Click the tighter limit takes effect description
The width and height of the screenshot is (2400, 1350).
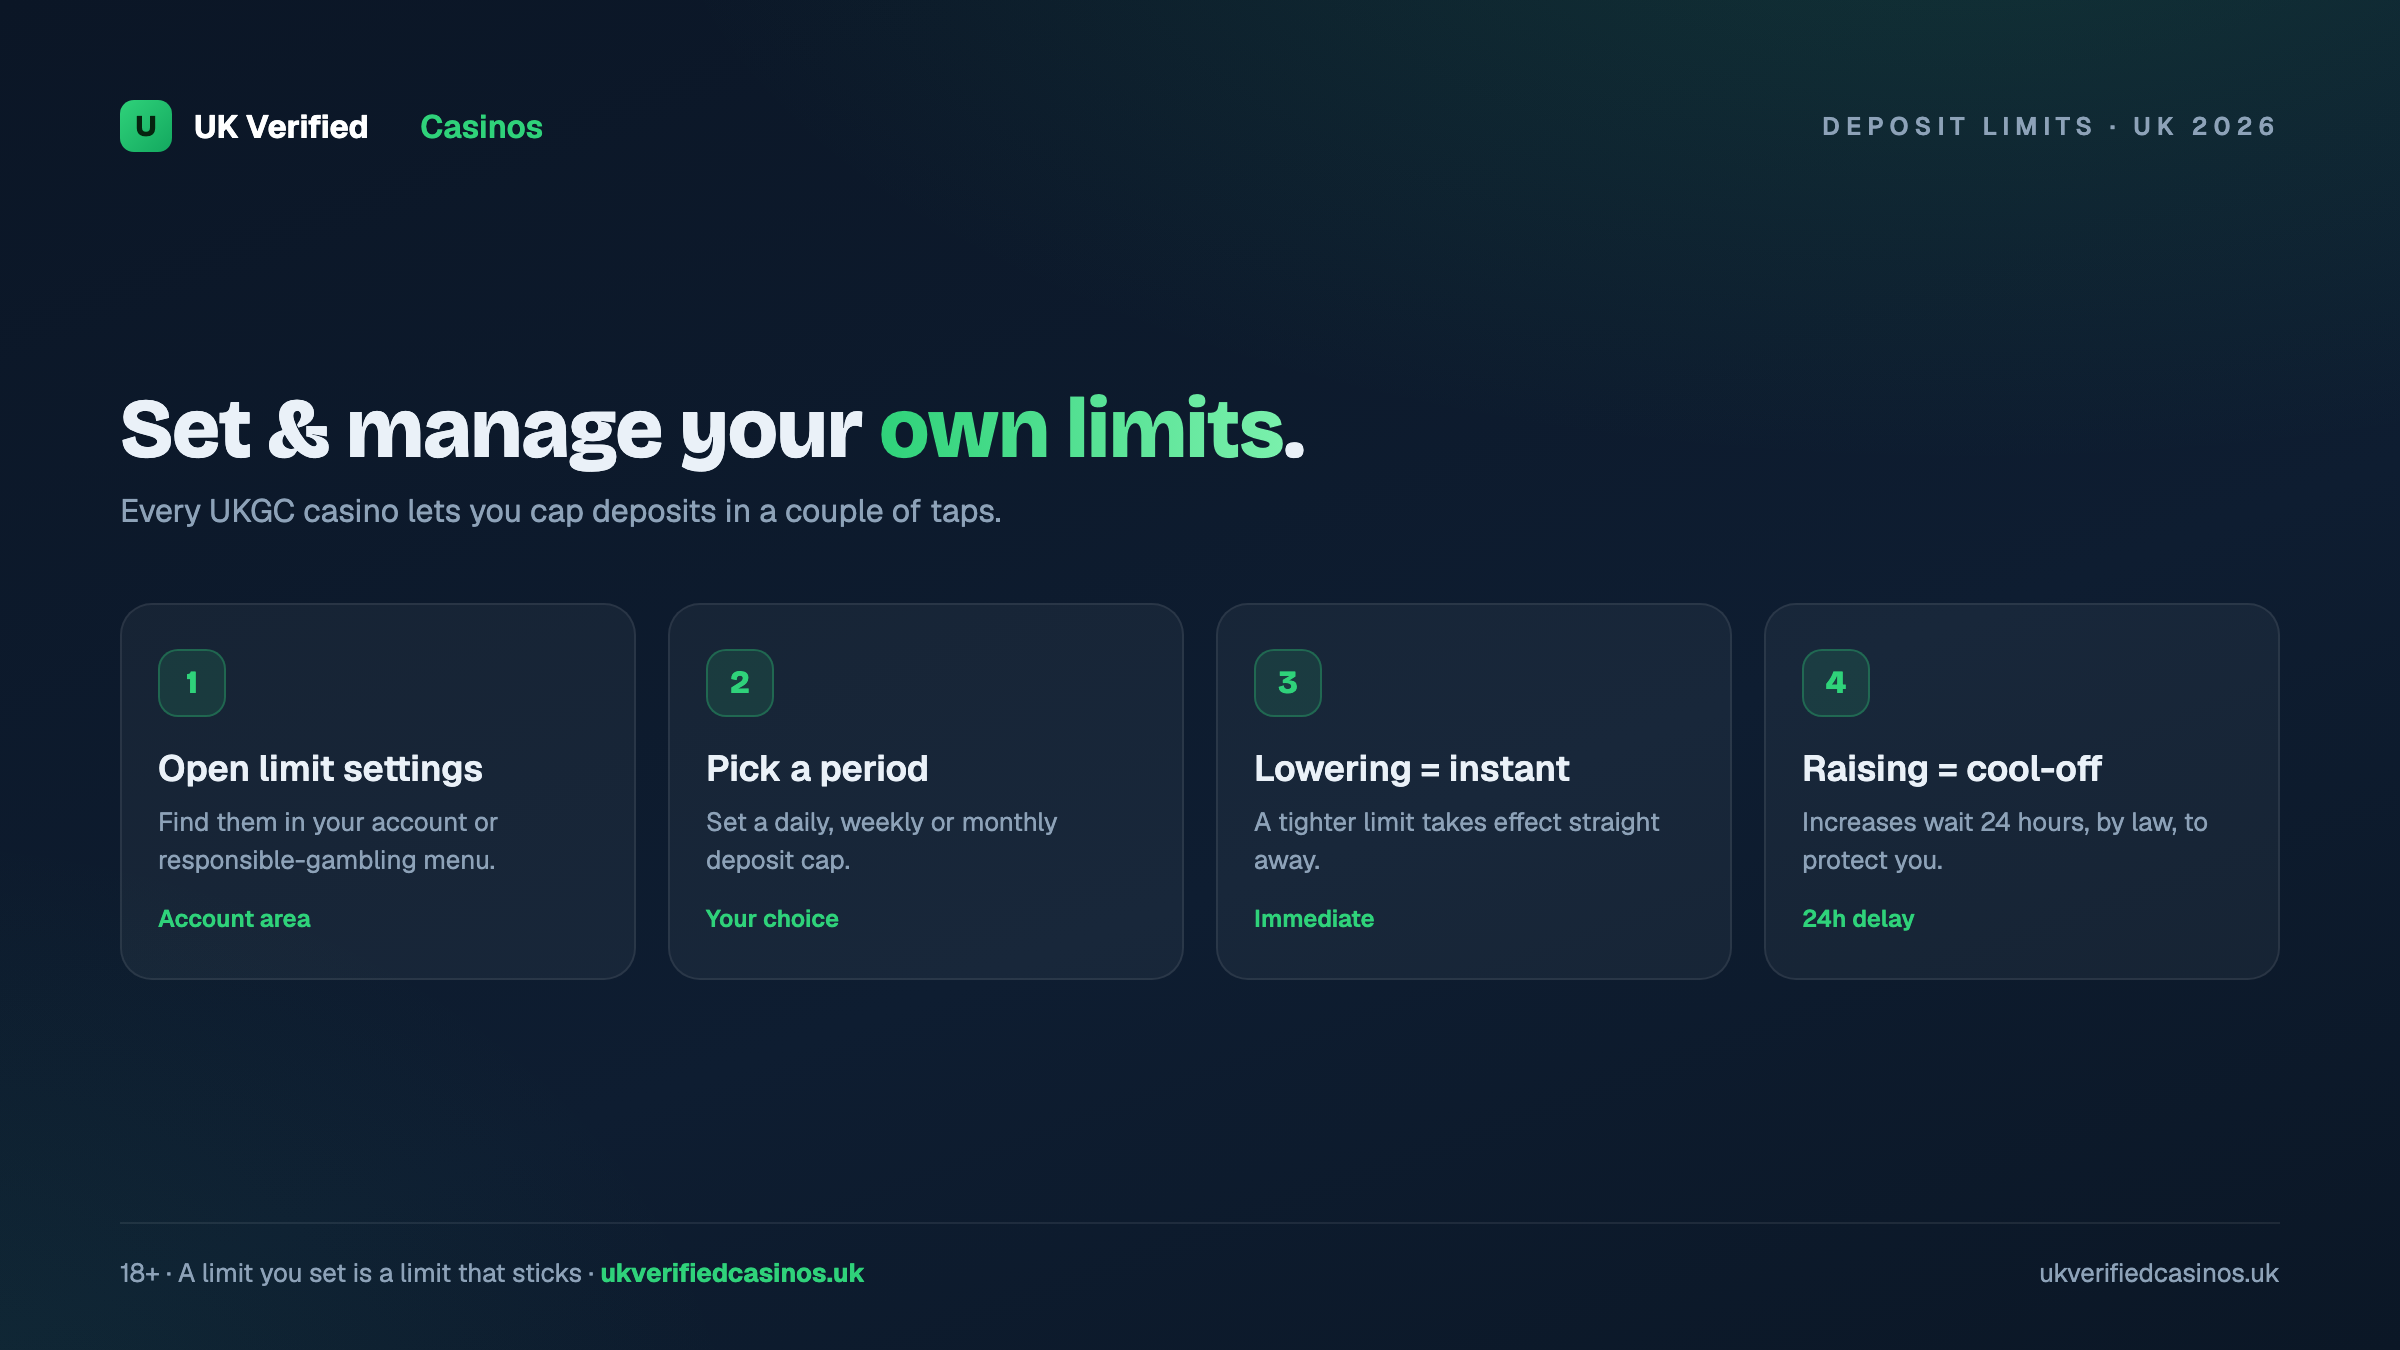tap(1456, 841)
